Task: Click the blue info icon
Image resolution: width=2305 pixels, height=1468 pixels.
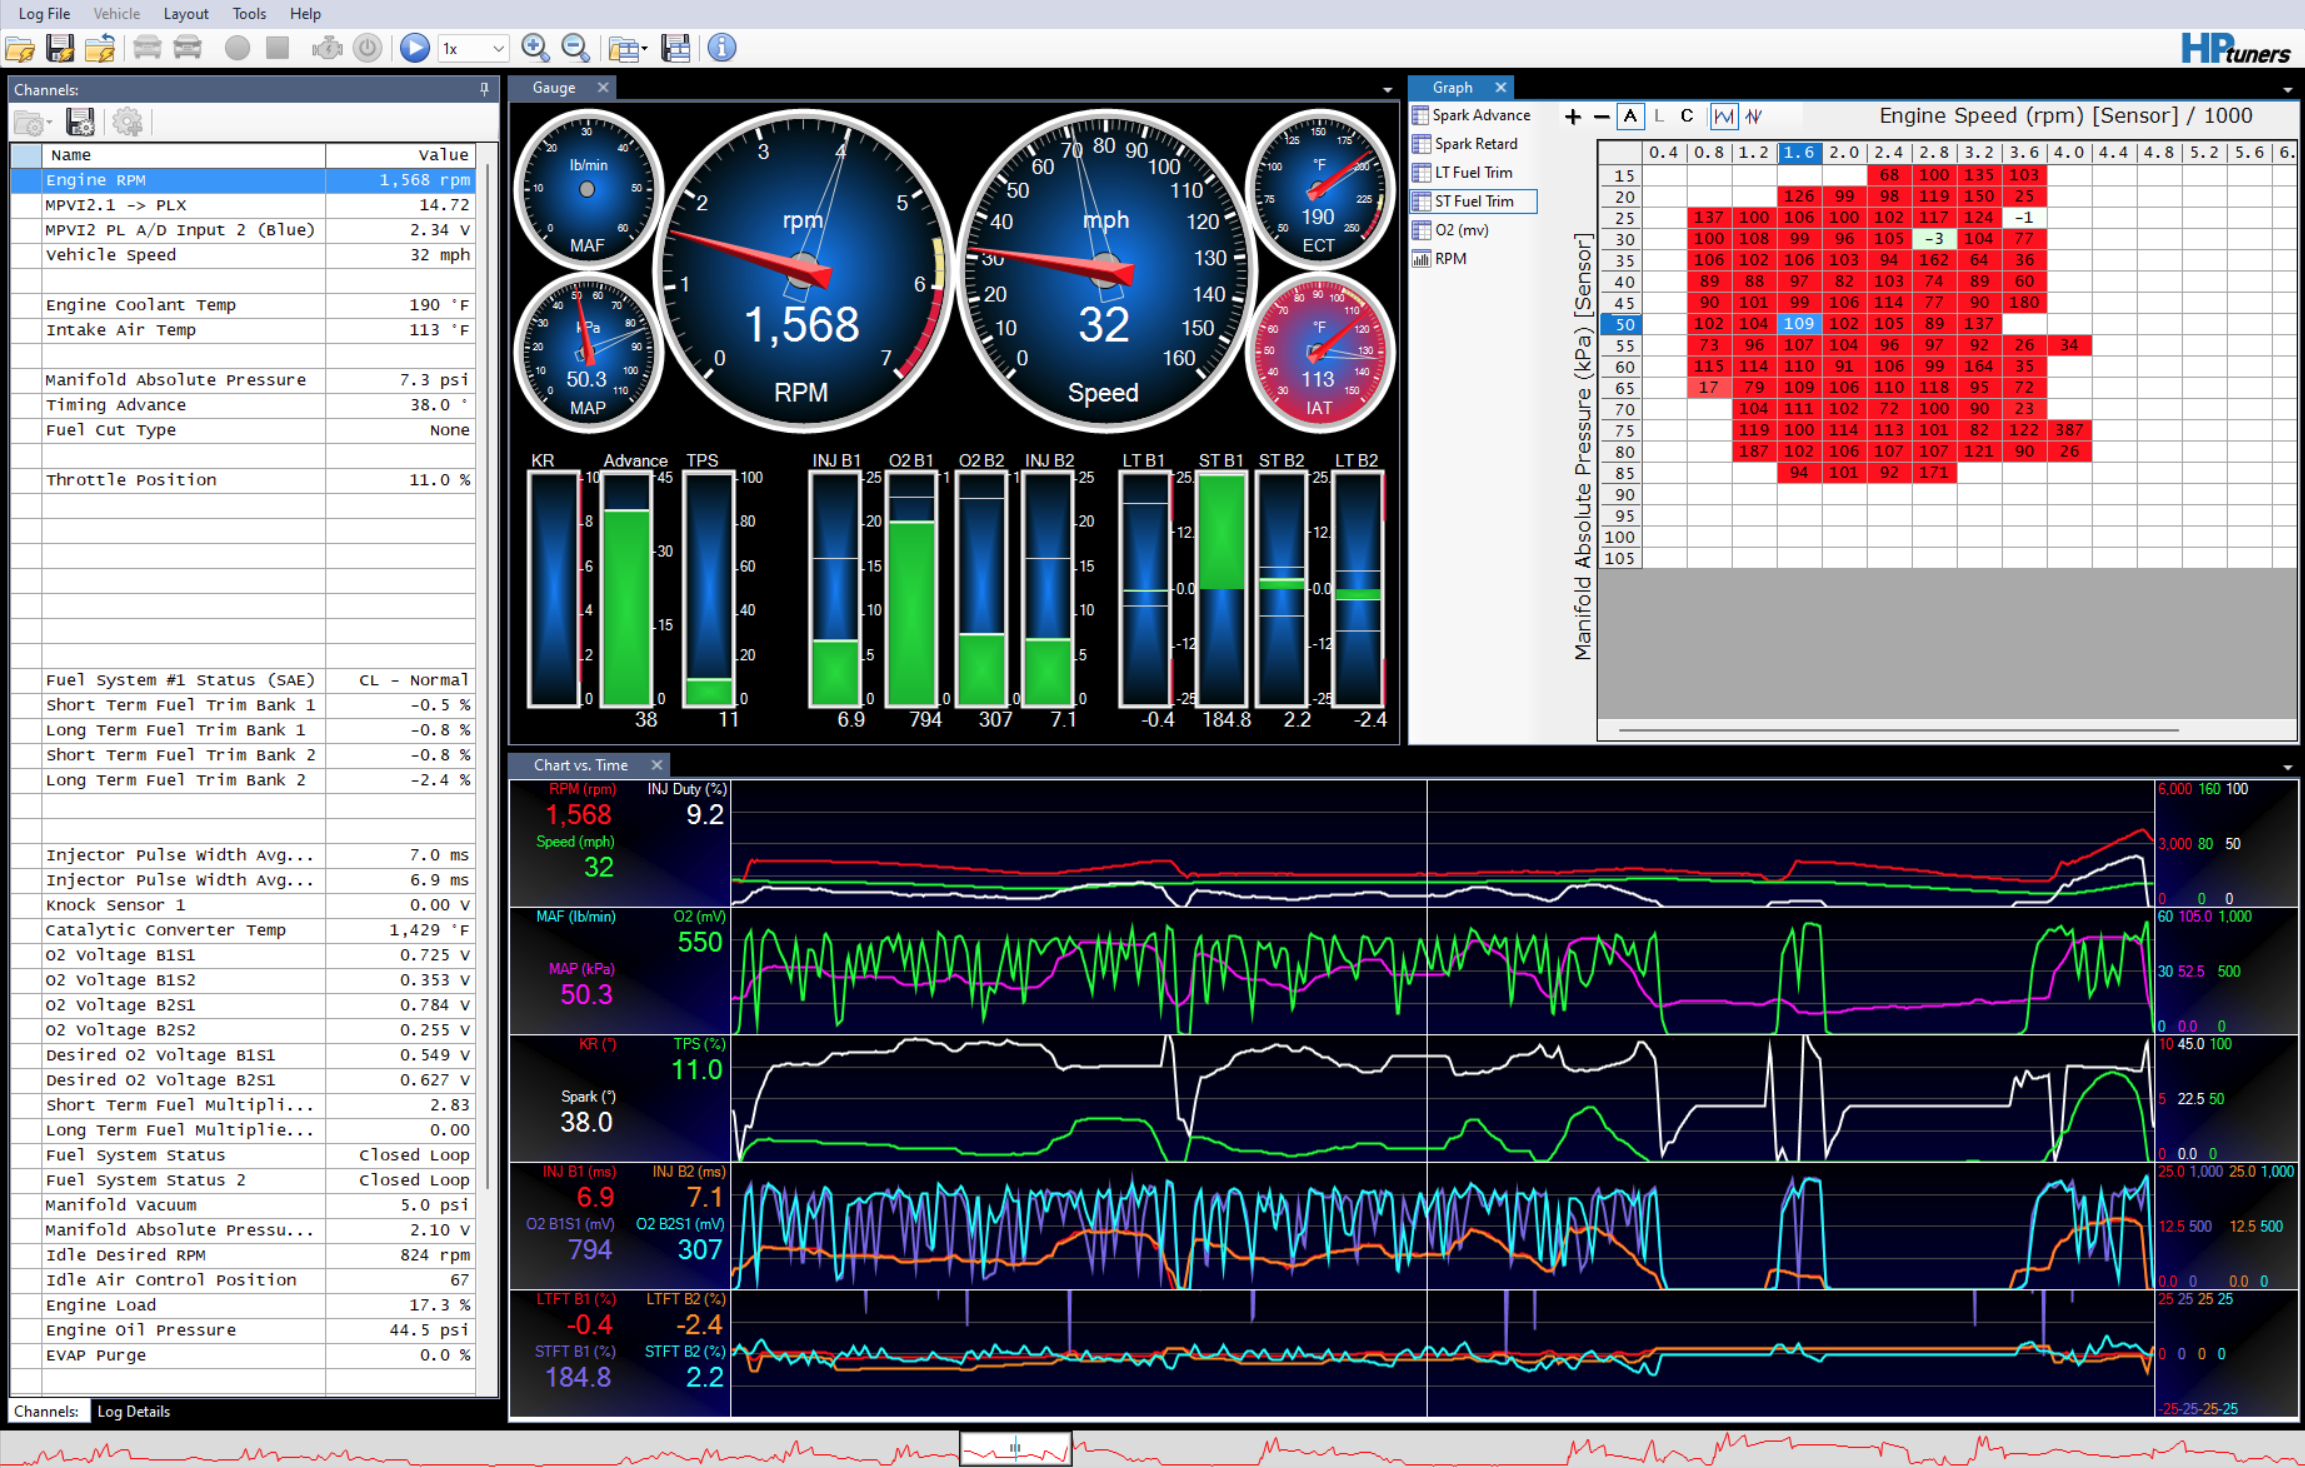Action: tap(721, 48)
